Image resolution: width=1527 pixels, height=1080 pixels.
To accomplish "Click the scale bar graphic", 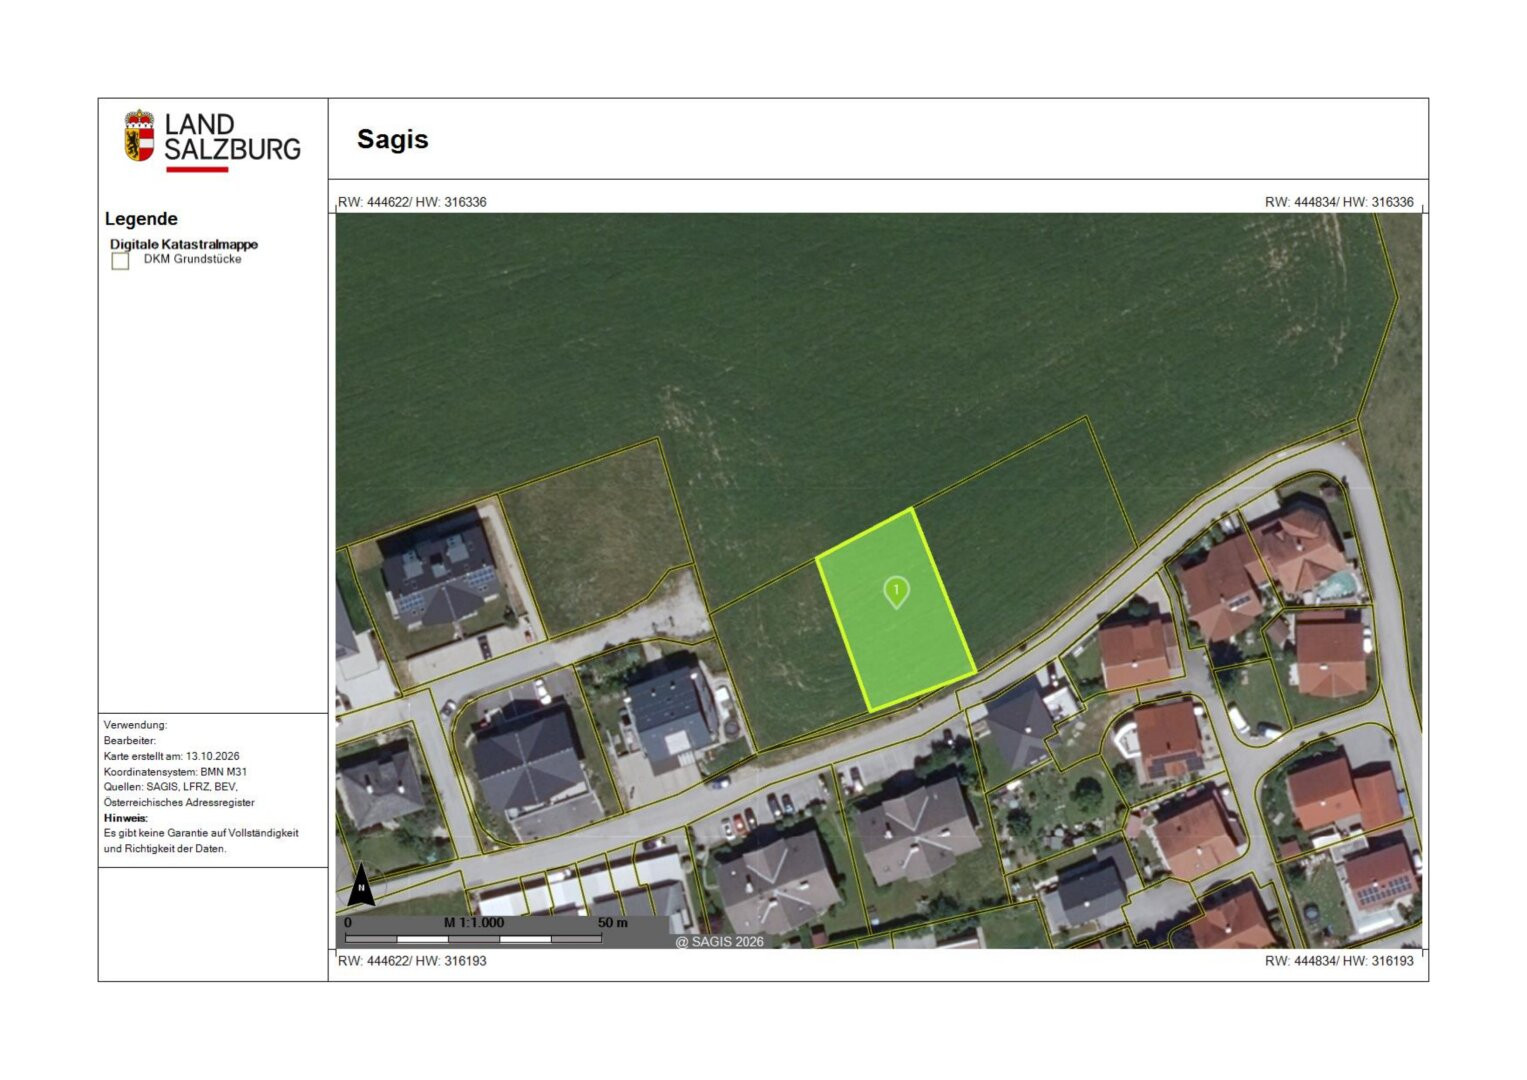I will (473, 939).
